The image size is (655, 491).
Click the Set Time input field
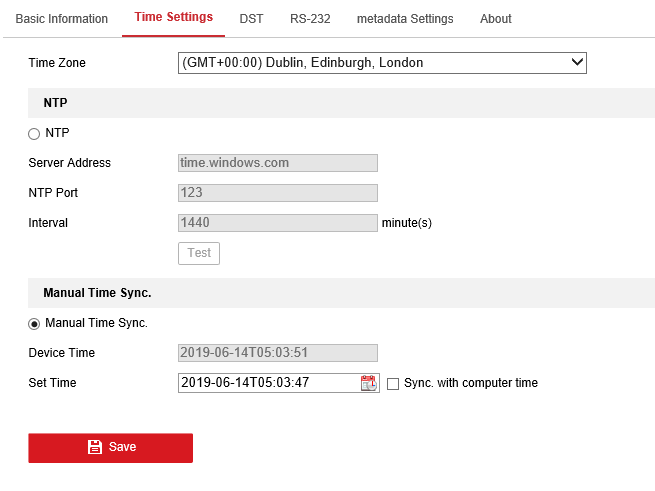point(267,383)
